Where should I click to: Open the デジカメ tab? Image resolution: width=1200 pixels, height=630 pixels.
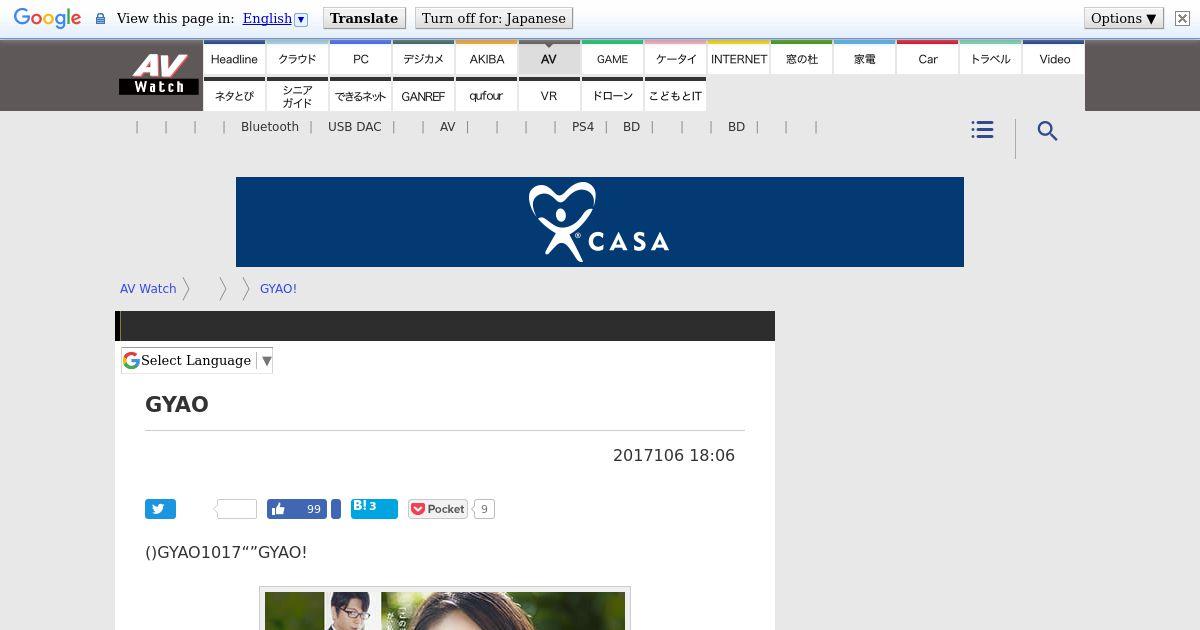[x=424, y=59]
